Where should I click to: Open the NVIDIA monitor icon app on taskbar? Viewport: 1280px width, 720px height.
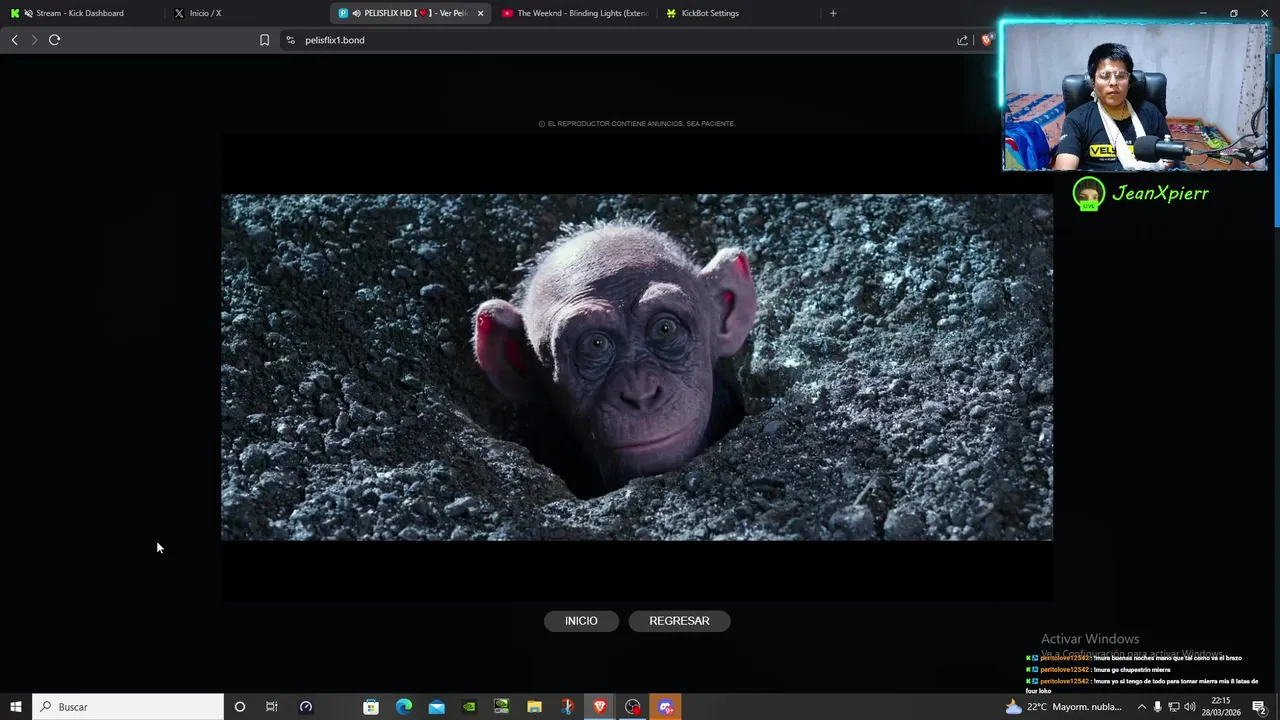502,707
